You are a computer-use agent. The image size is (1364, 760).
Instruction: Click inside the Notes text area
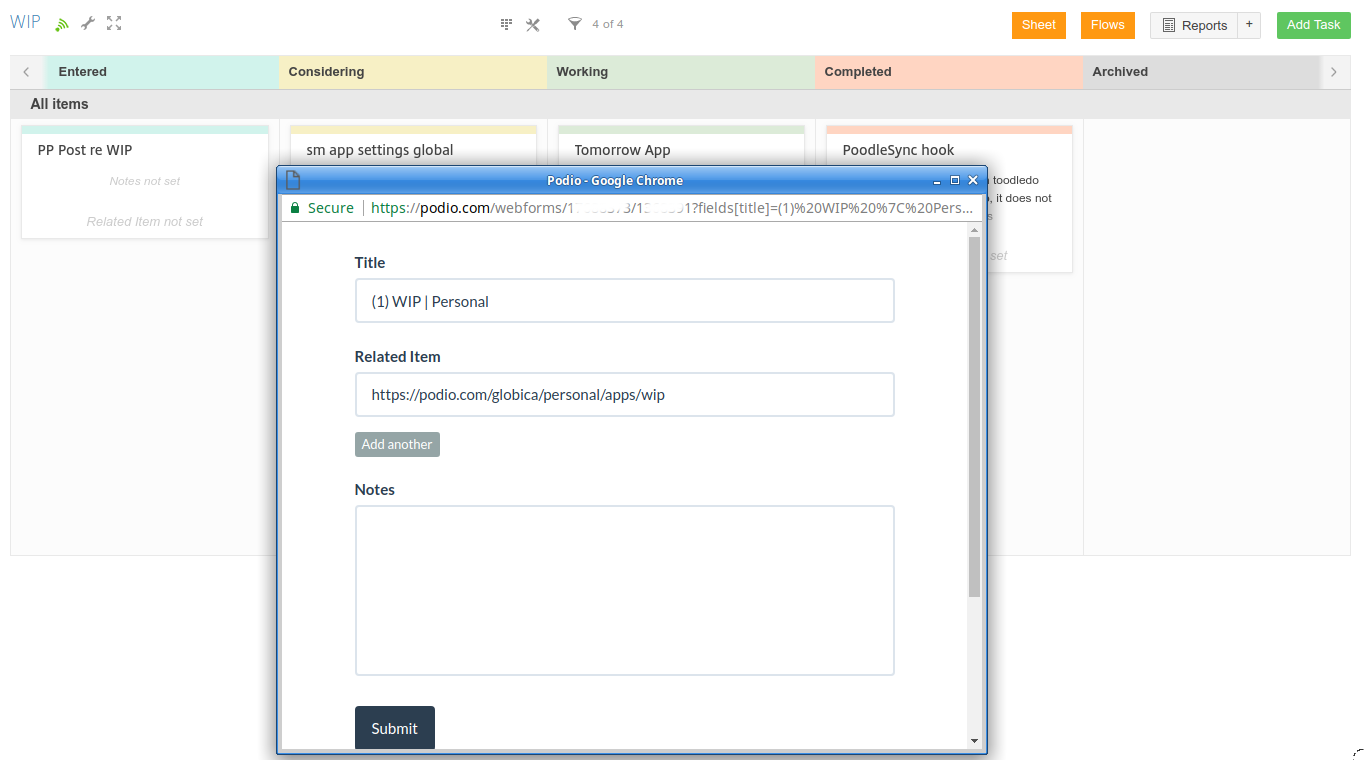(624, 590)
